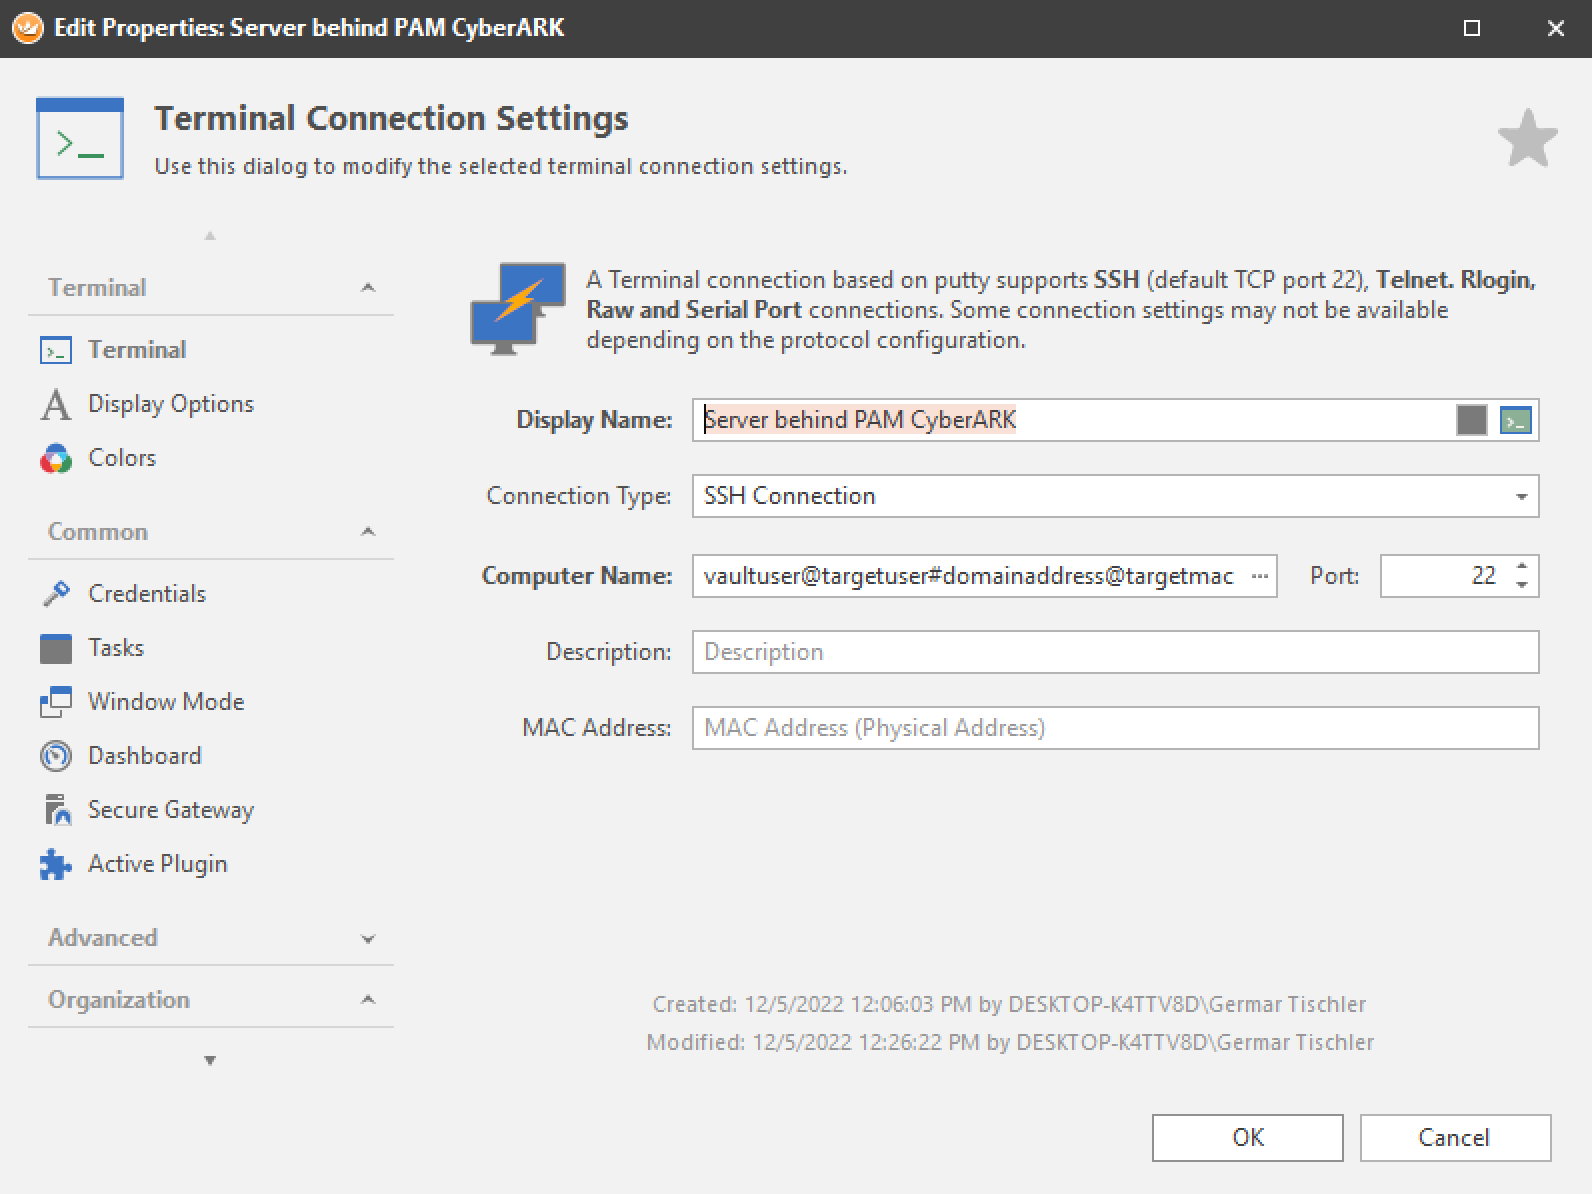Click the Terminal icon in sidebar
This screenshot has width=1592, height=1194.
tap(56, 351)
